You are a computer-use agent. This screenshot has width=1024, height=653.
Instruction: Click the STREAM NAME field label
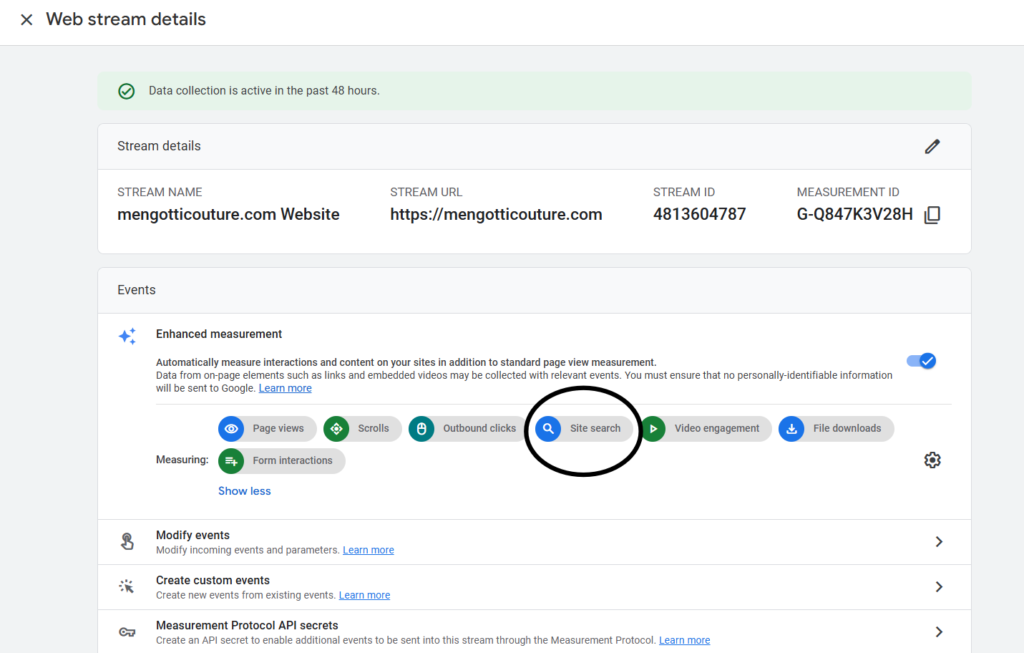click(160, 193)
